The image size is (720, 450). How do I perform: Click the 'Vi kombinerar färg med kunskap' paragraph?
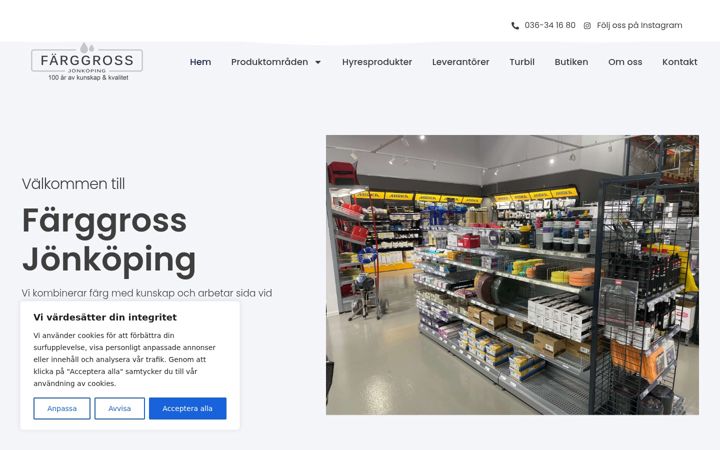pos(147,293)
